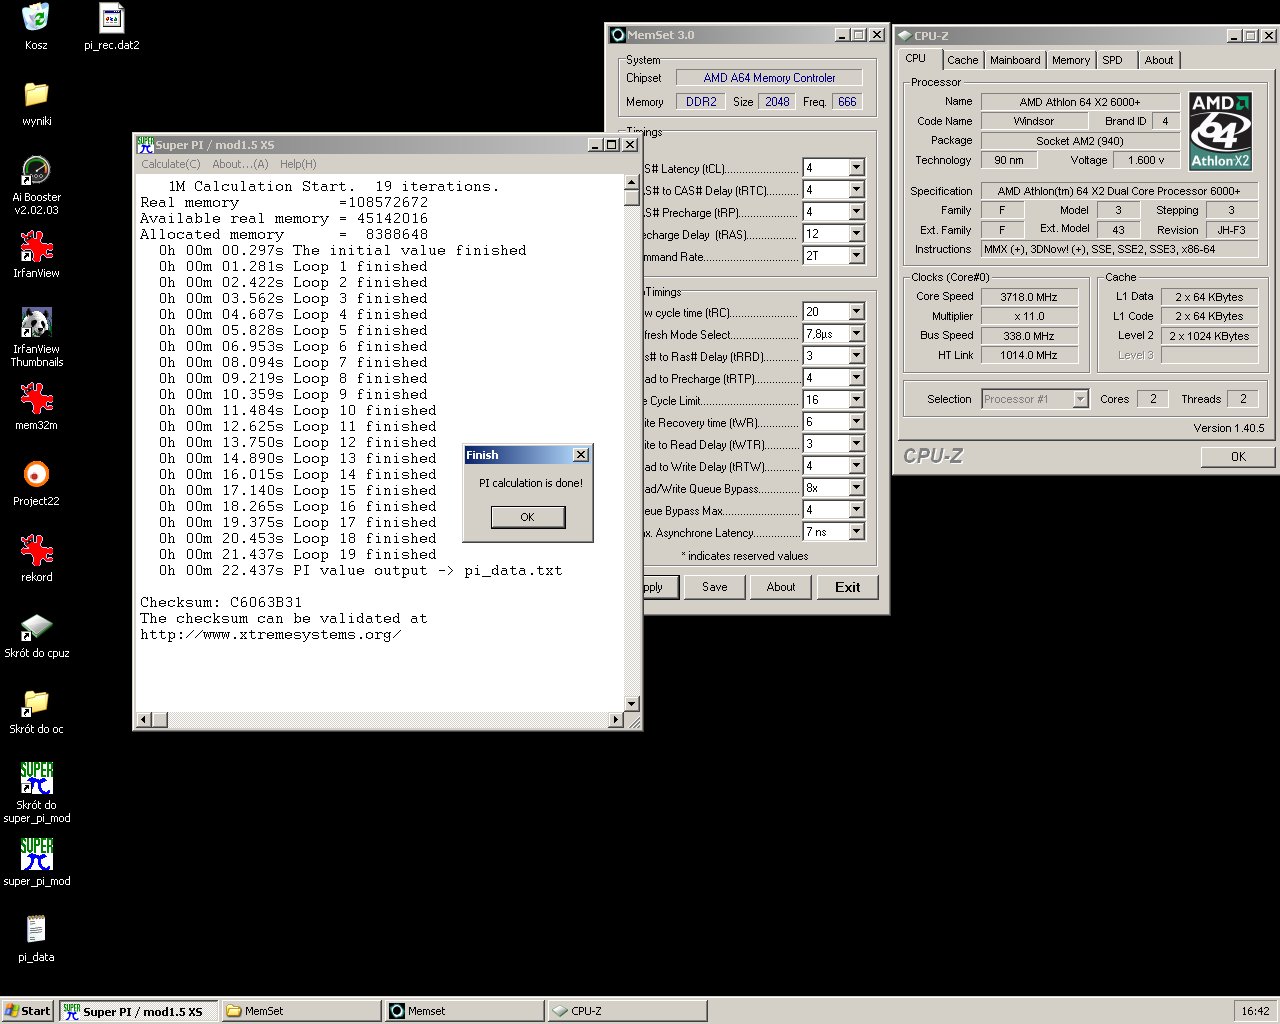Screen dimensions: 1280x1024
Task: Click OK button in CPU-Z window
Action: coord(1238,456)
